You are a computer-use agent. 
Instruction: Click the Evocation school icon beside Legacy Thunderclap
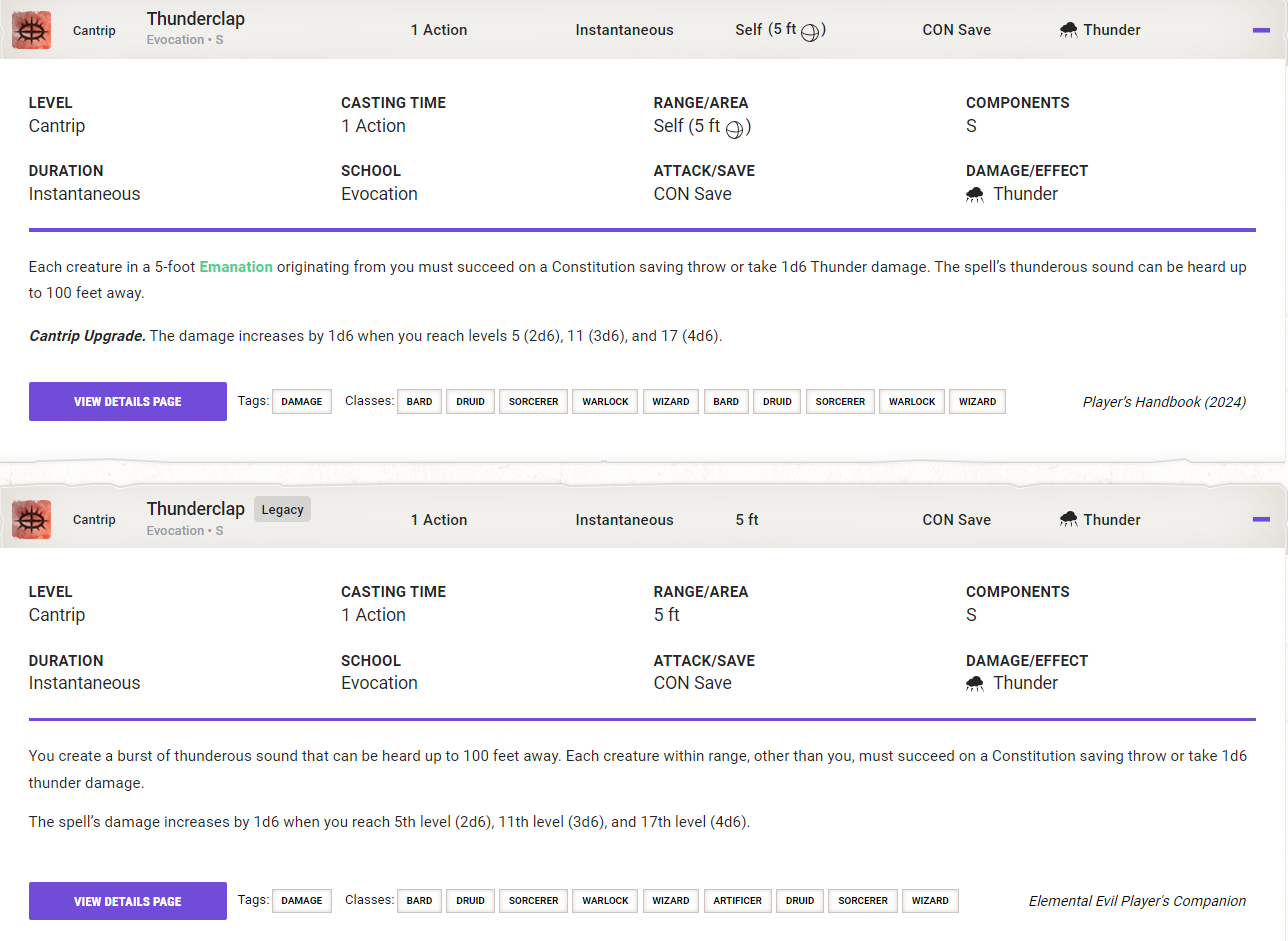[x=32, y=519]
